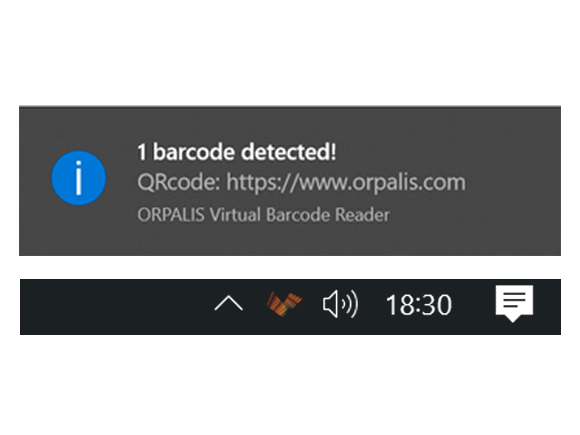Click the empty left area of the taskbar

point(111,307)
